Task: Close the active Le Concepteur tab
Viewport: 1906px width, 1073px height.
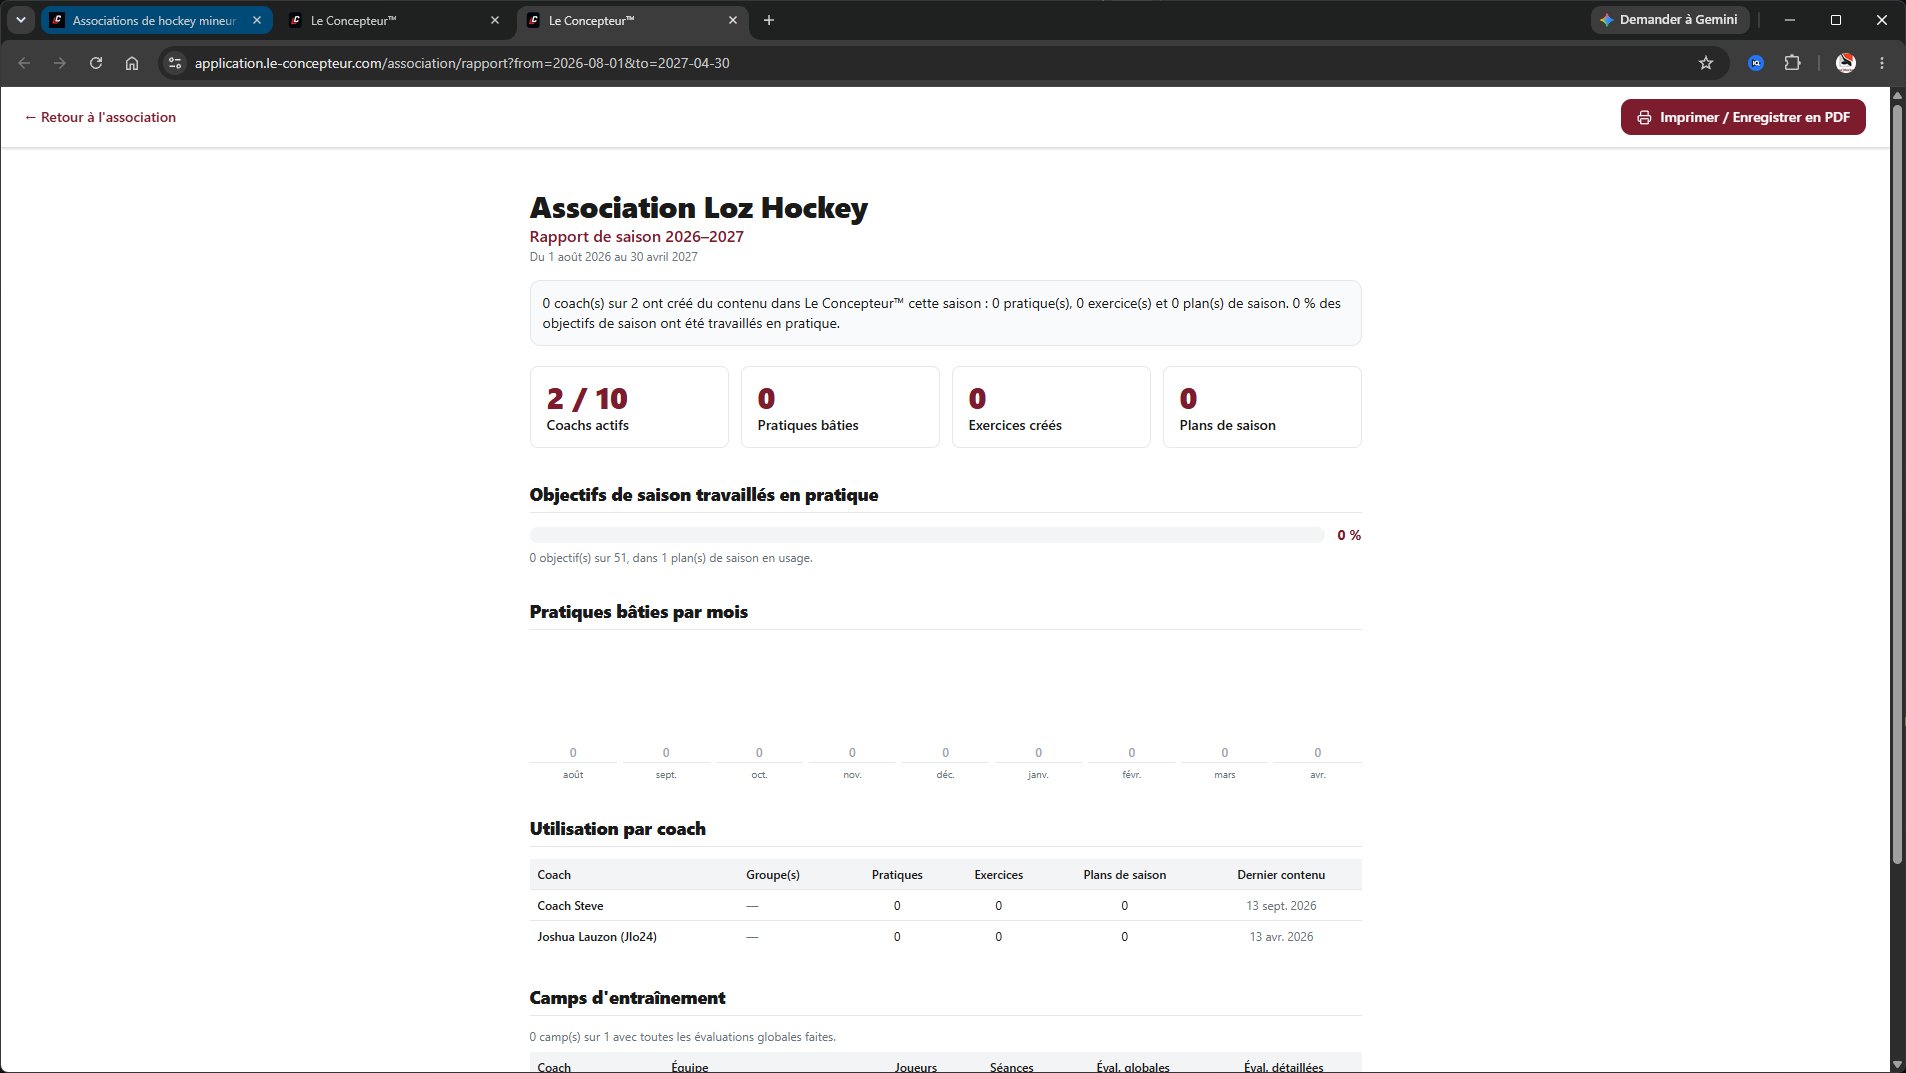Action: click(733, 20)
